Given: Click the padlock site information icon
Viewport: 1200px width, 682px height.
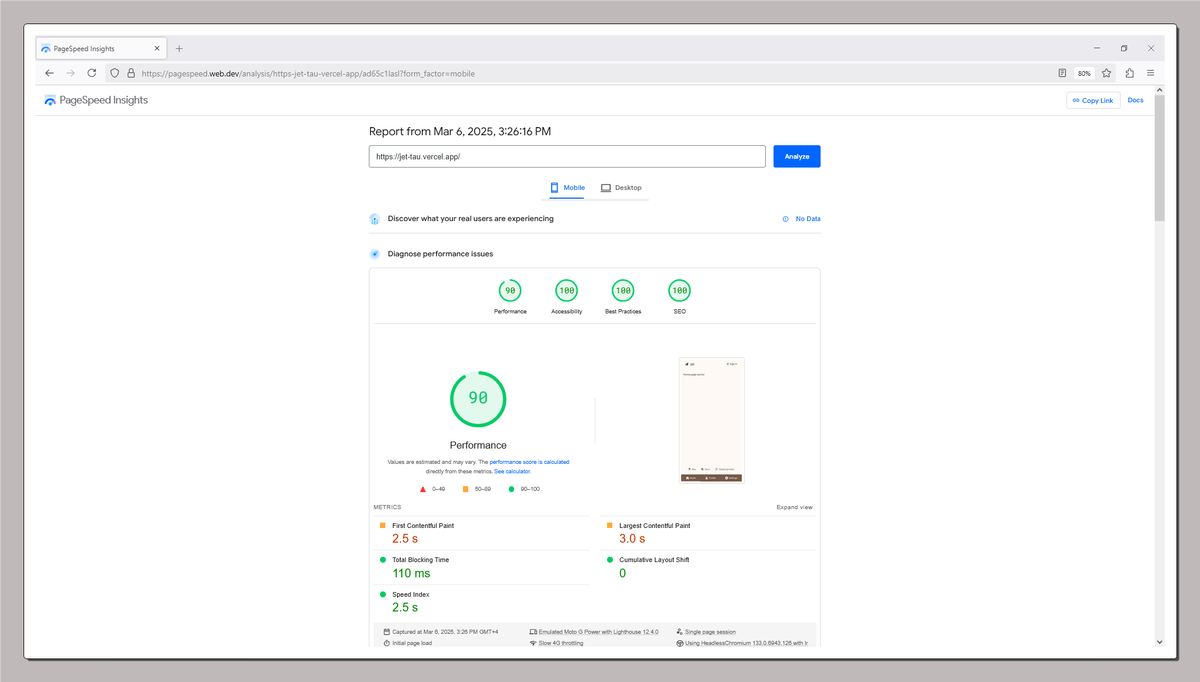Looking at the screenshot, I should tap(130, 73).
